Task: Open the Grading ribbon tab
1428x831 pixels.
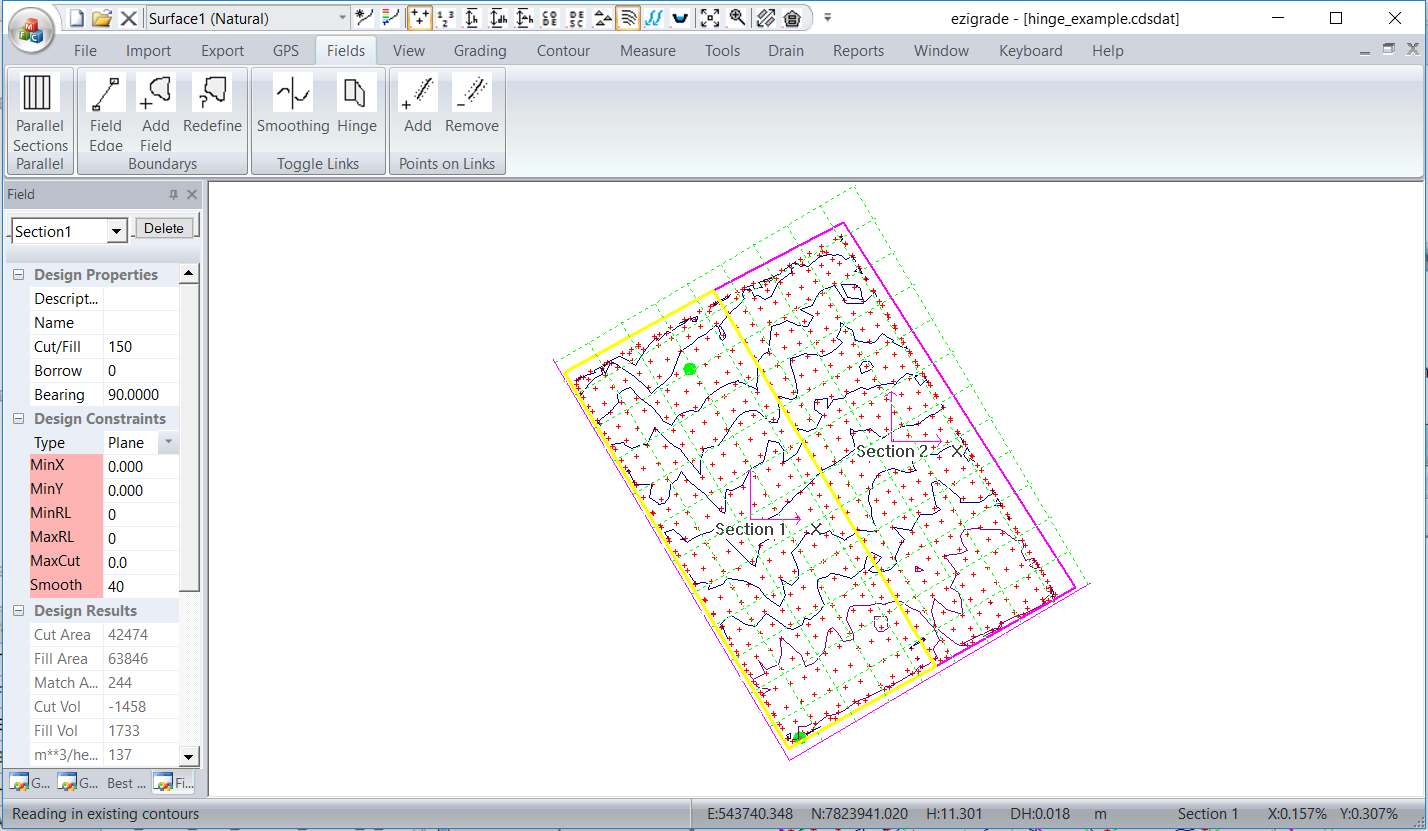Action: [x=480, y=51]
